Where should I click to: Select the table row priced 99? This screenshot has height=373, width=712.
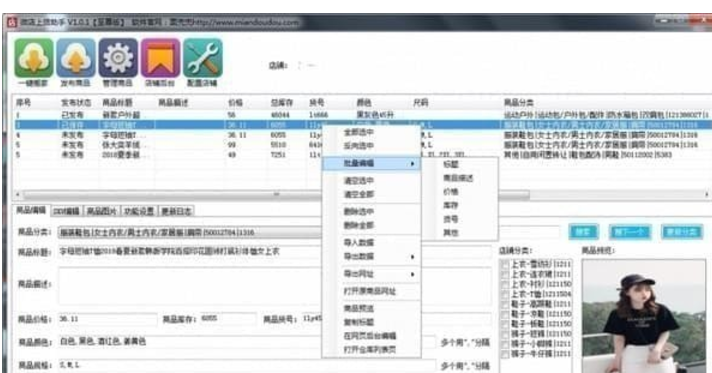point(361,145)
